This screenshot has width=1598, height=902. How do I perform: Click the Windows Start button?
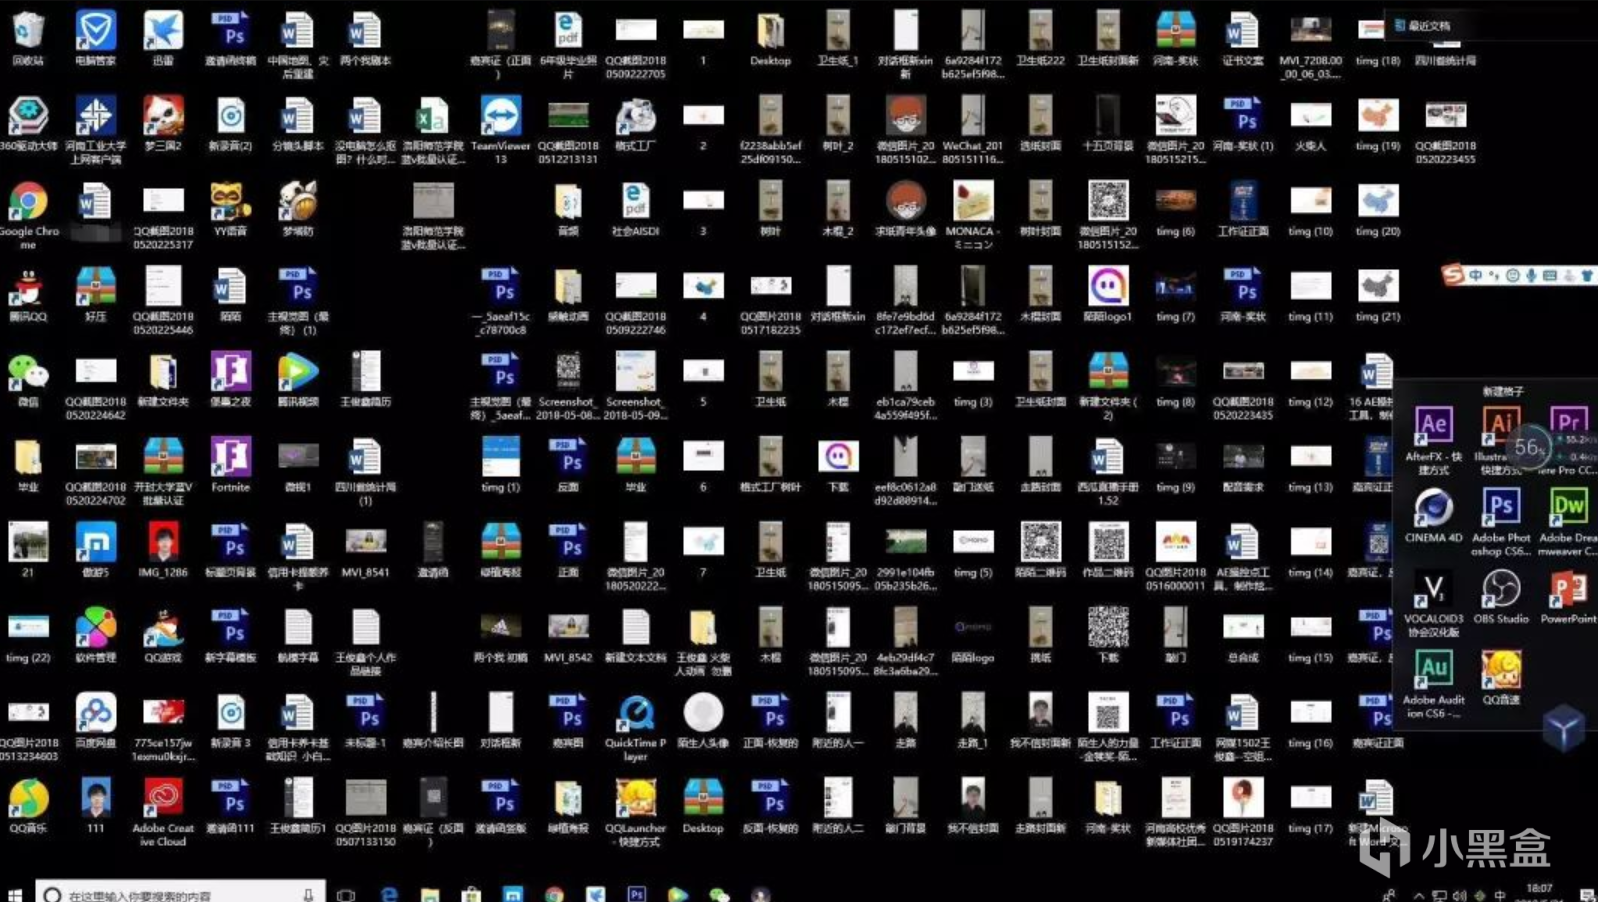(14, 894)
